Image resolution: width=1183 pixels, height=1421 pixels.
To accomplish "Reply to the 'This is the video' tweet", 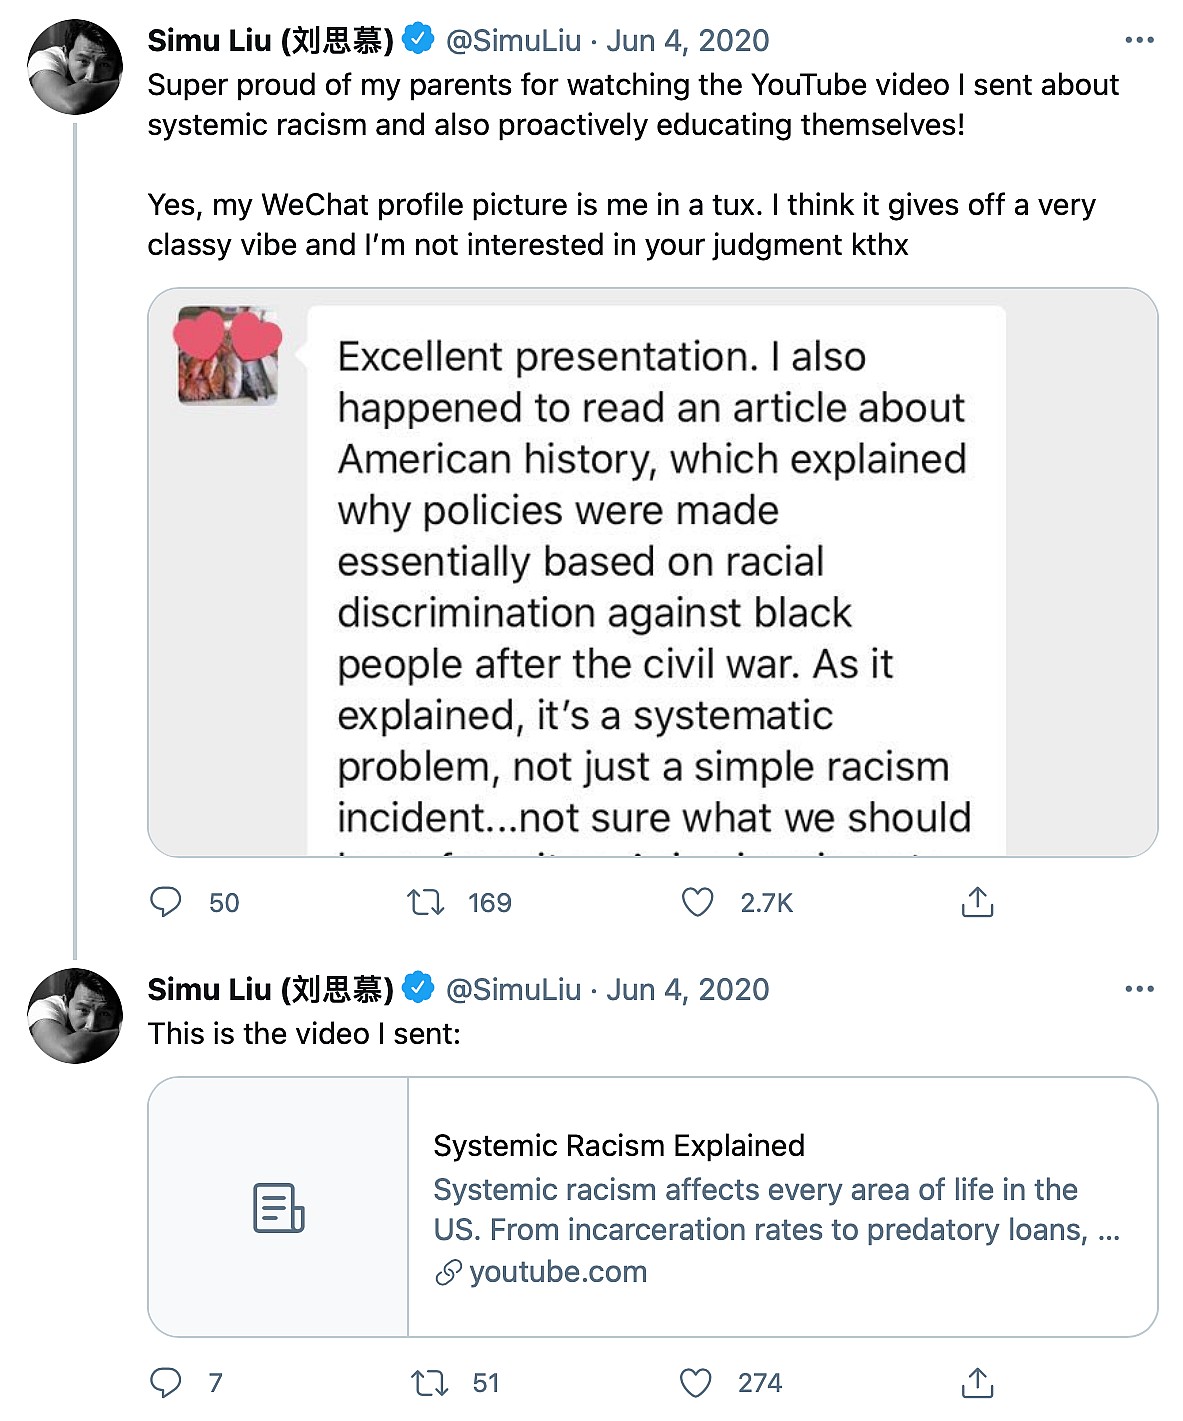I will (x=166, y=1382).
